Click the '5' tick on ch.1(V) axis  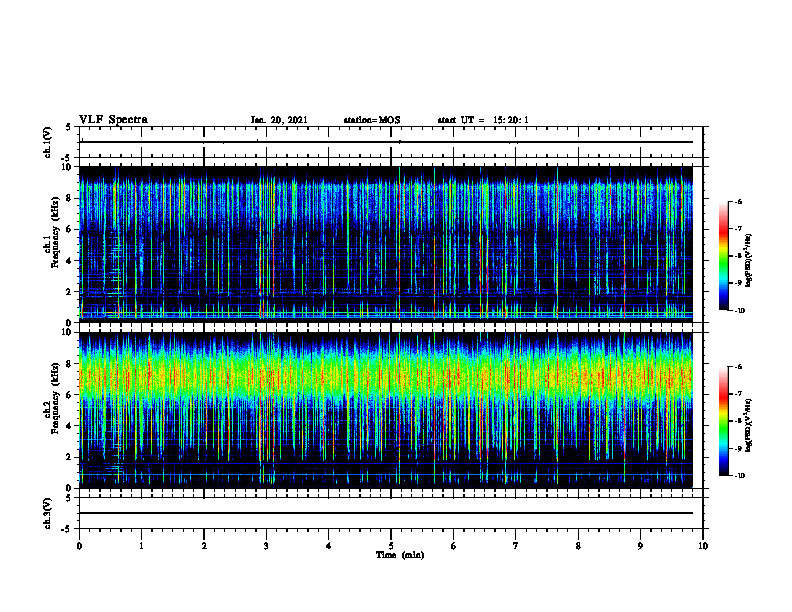[69, 128]
